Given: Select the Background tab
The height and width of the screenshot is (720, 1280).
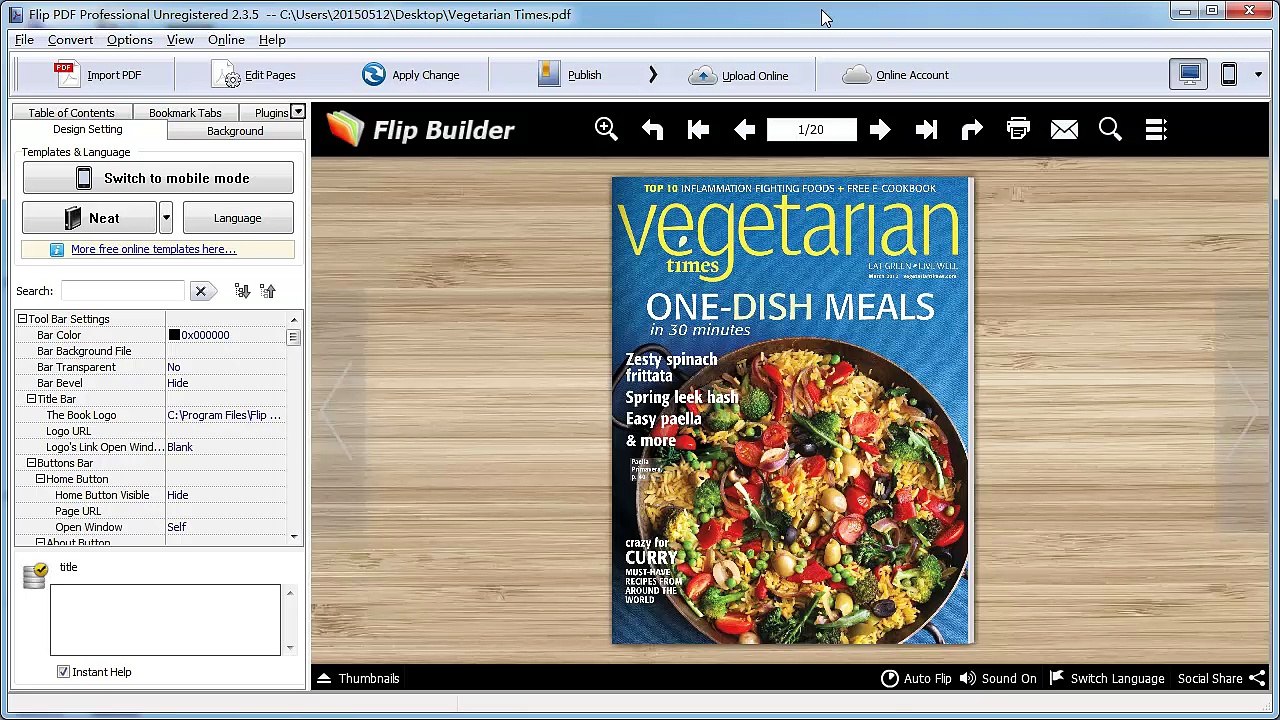Looking at the screenshot, I should (x=235, y=131).
